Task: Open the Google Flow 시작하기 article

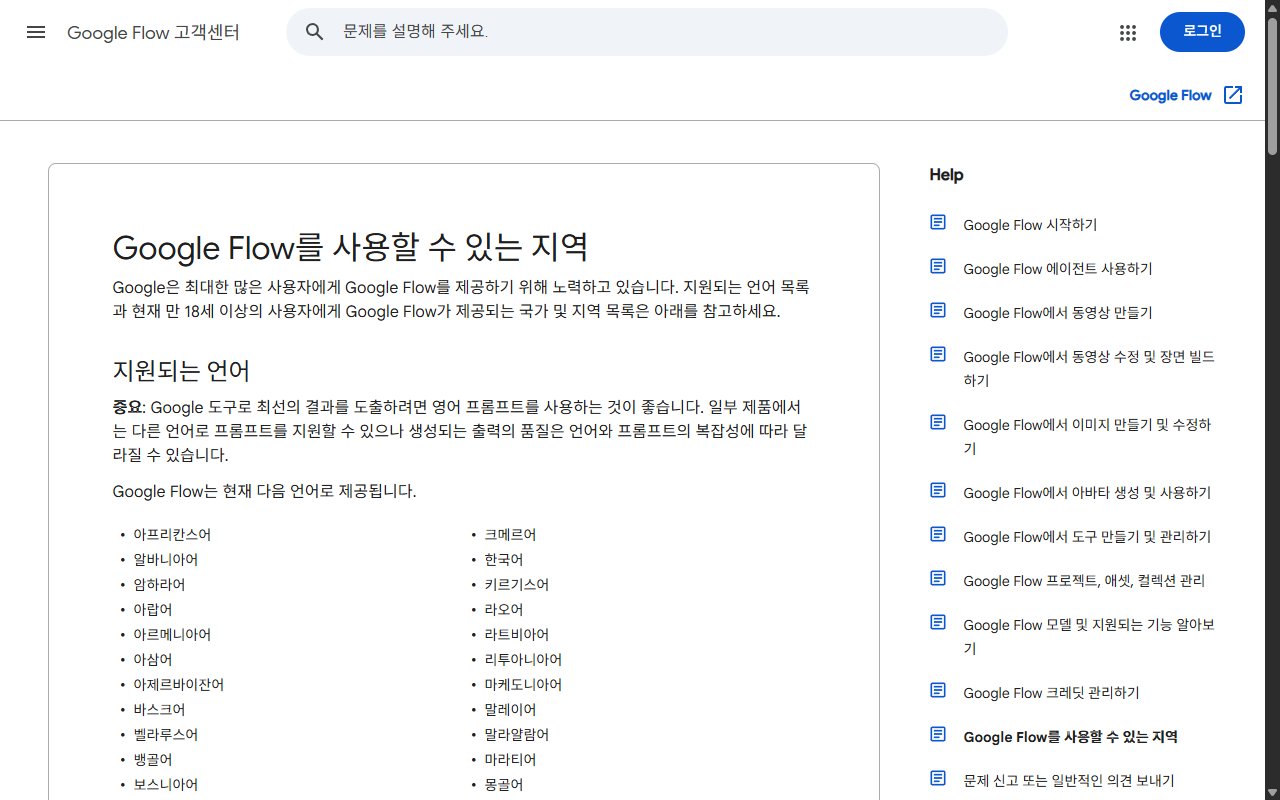Action: click(1030, 225)
